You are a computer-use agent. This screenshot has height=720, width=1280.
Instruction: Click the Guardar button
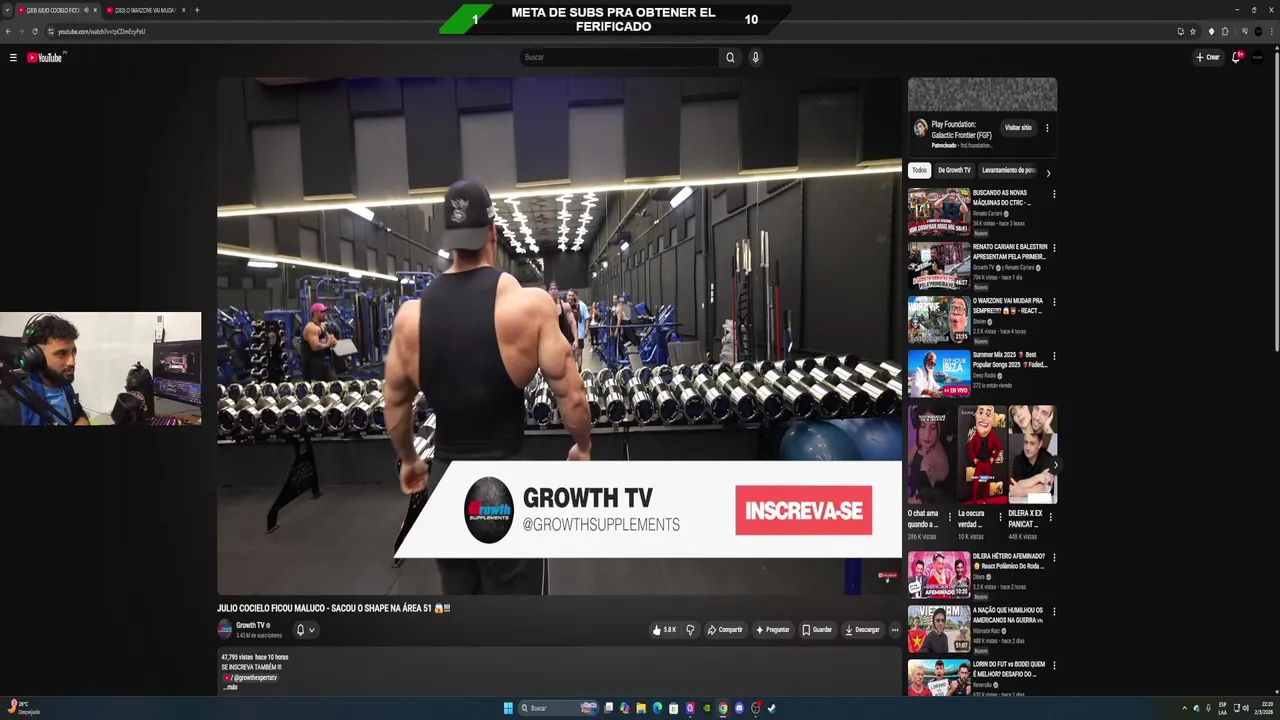click(x=817, y=630)
